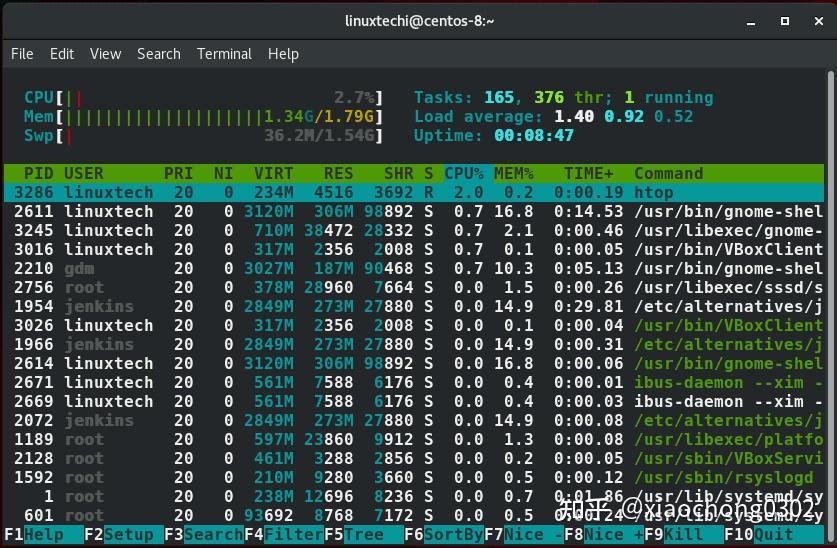Sort by PRI column header
The height and width of the screenshot is (548, 837).
point(178,173)
